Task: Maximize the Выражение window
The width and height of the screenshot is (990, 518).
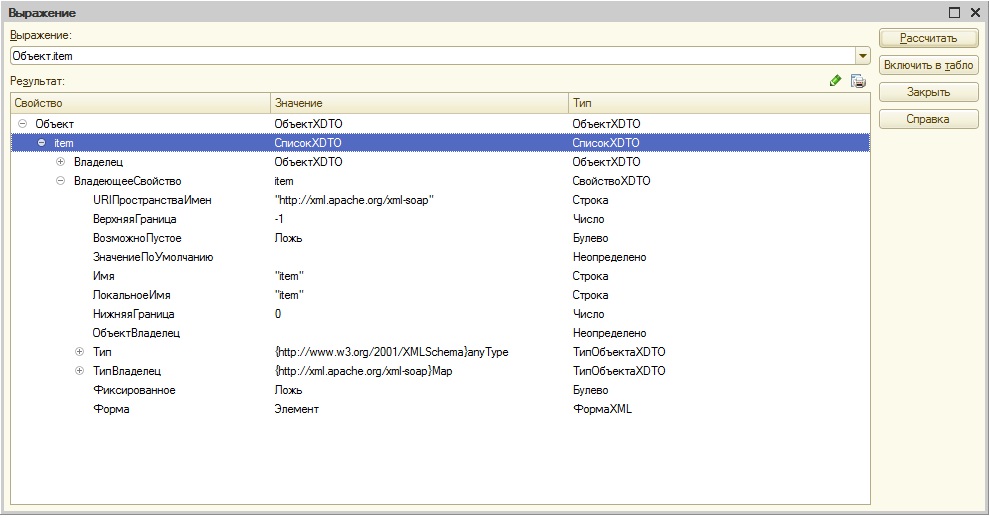Action: click(x=955, y=12)
